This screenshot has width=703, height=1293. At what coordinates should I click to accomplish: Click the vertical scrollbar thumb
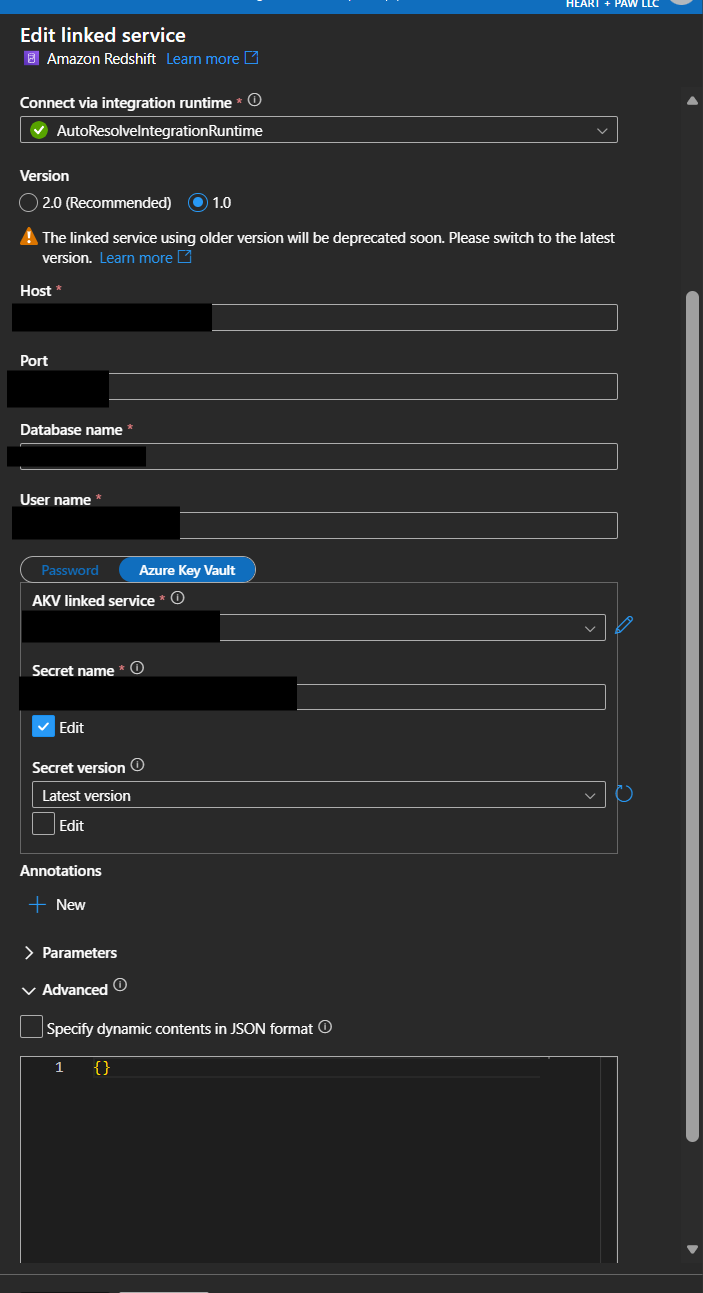[x=692, y=717]
